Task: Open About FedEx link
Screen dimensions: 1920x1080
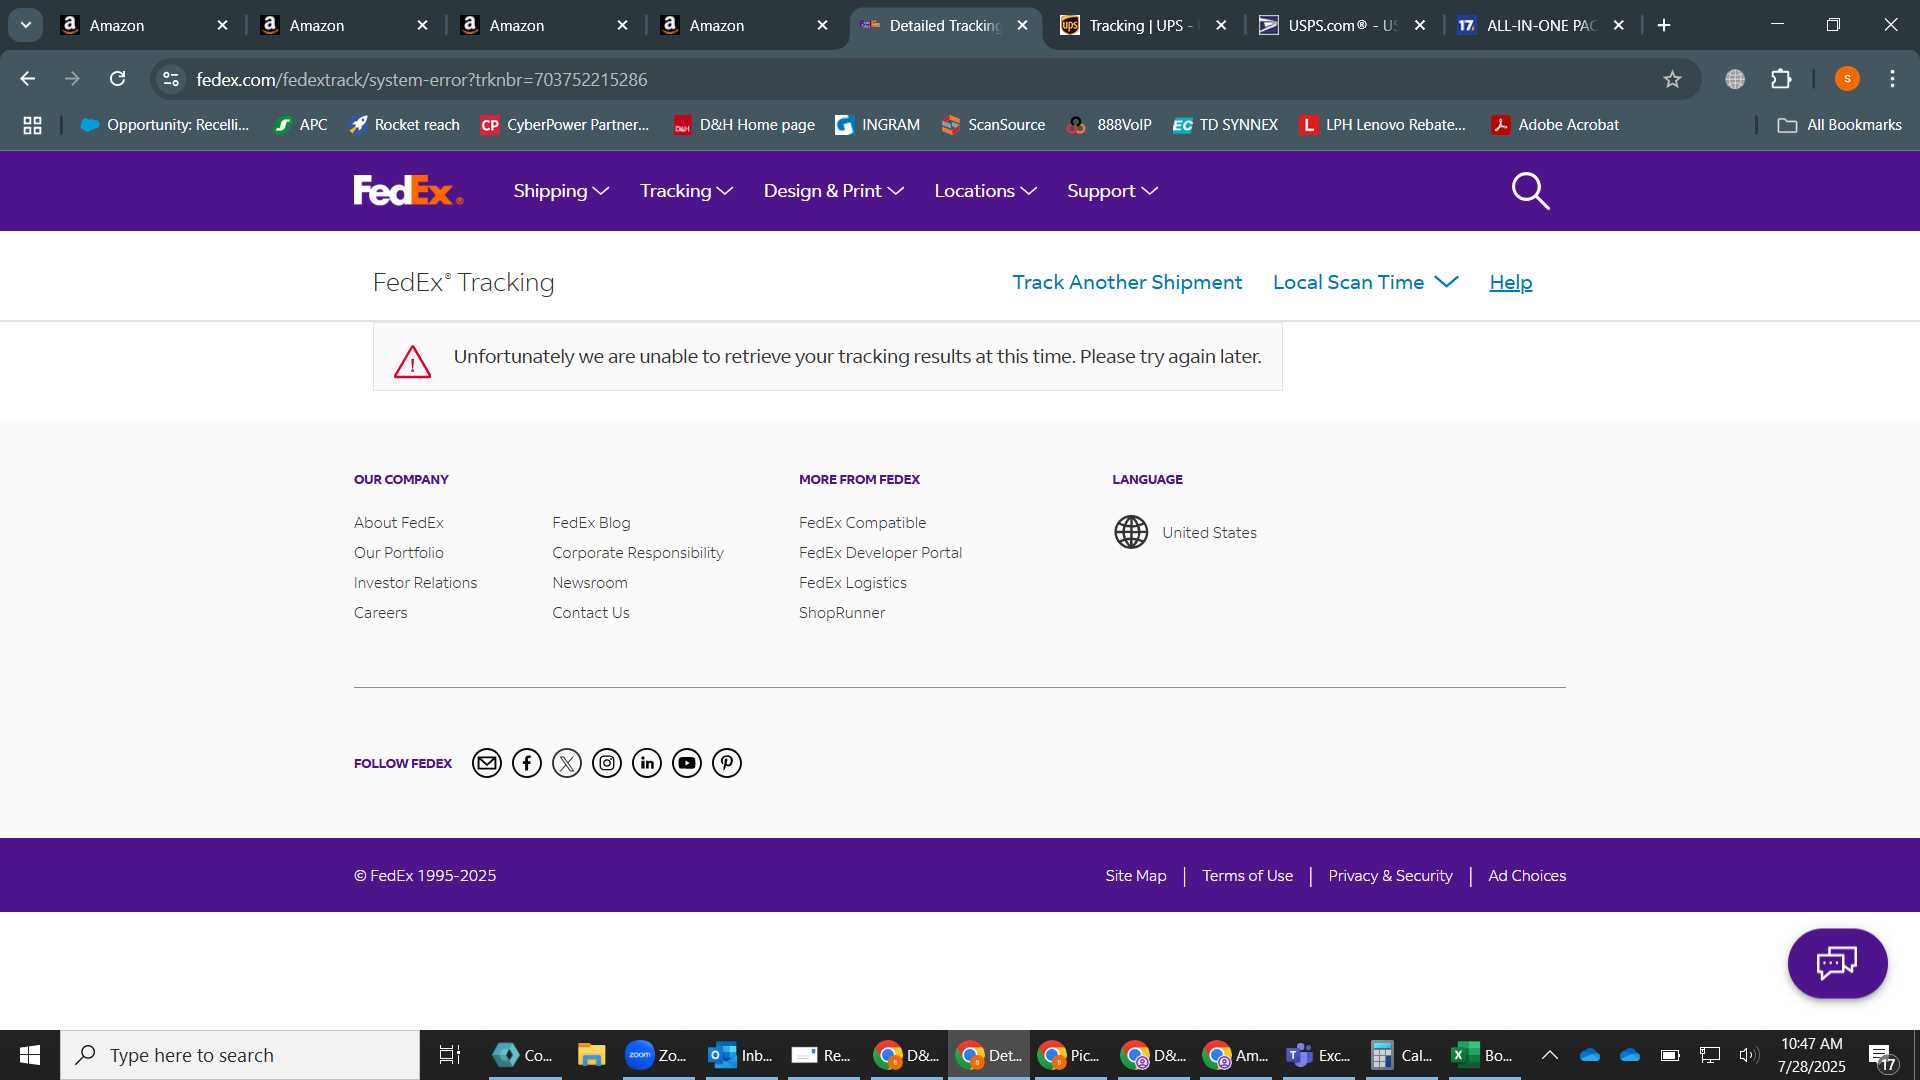Action: 398,522
